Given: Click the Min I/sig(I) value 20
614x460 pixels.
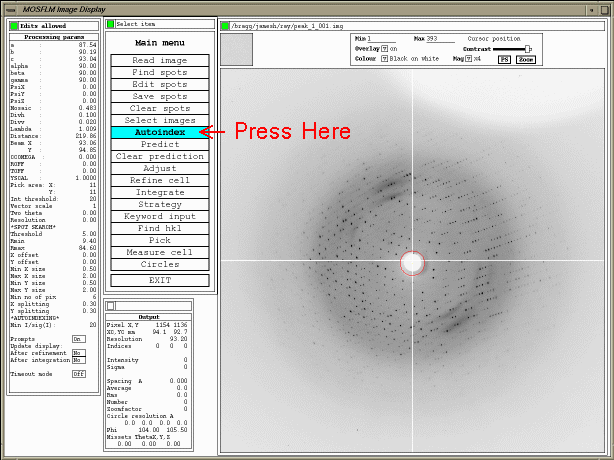Looking at the screenshot, I should point(93,325).
